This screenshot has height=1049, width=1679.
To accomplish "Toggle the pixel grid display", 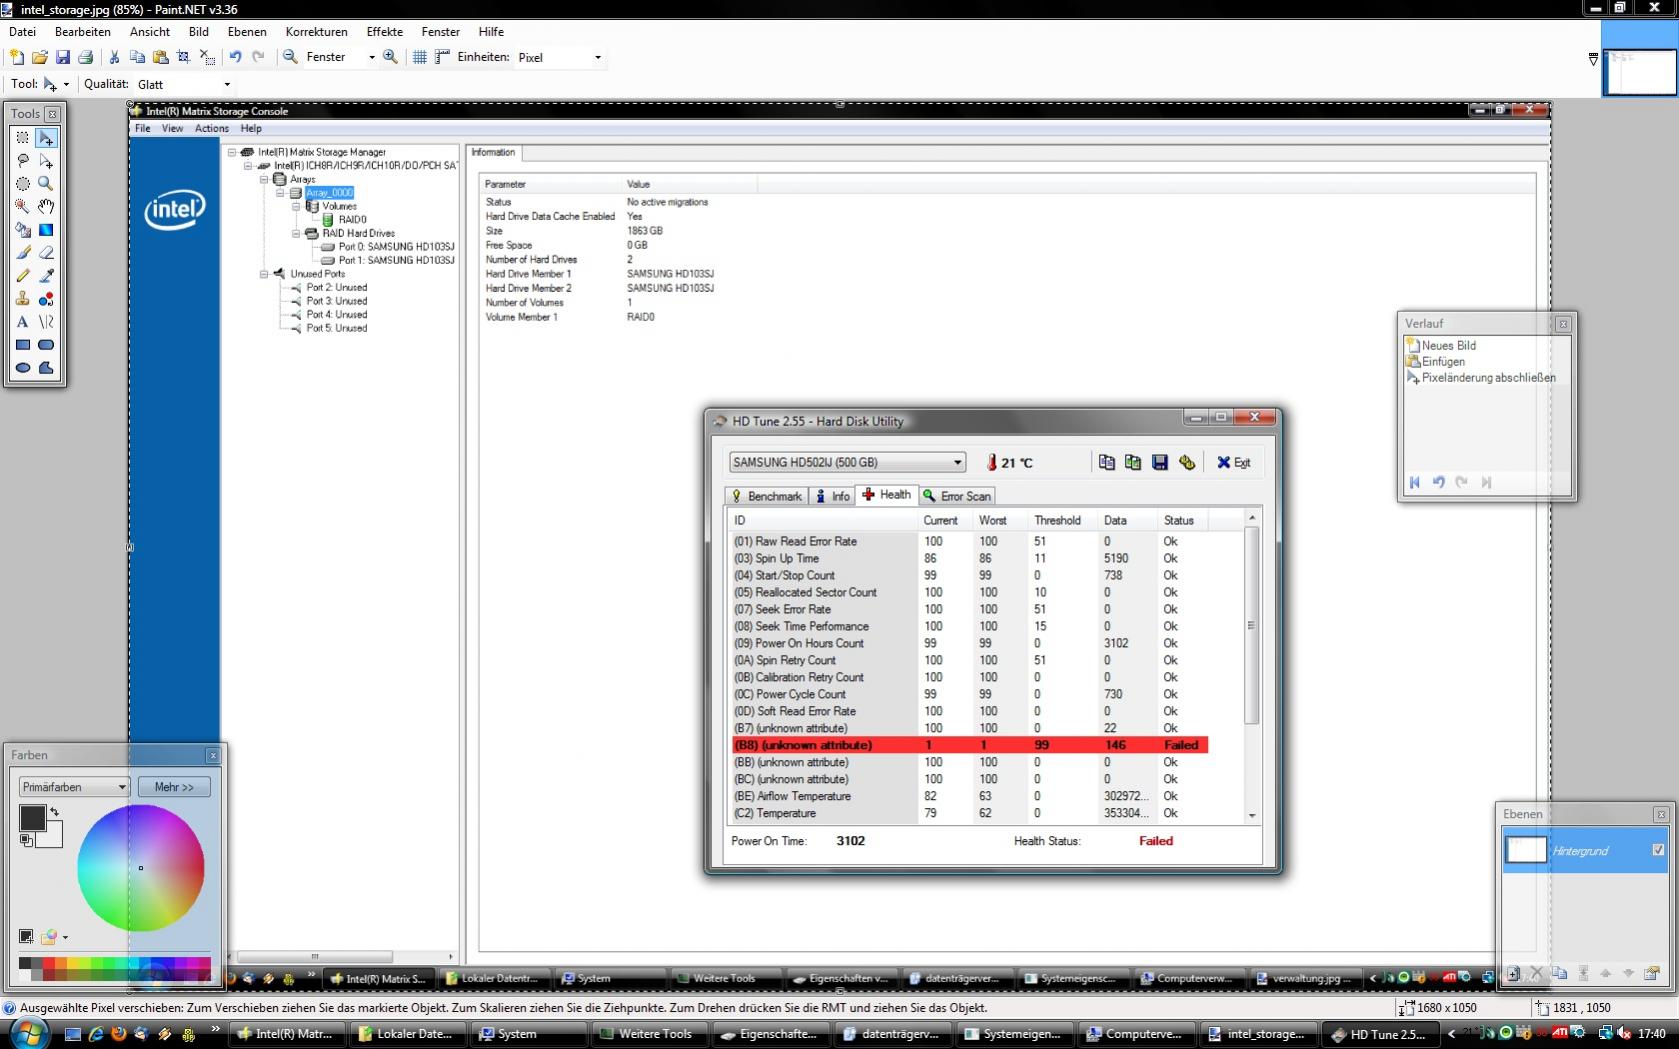I will pos(420,57).
